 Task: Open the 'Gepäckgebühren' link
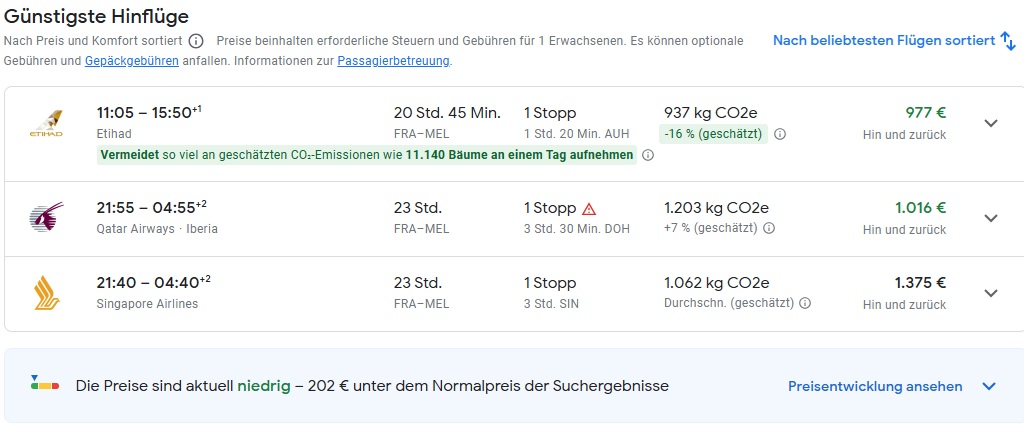click(132, 61)
